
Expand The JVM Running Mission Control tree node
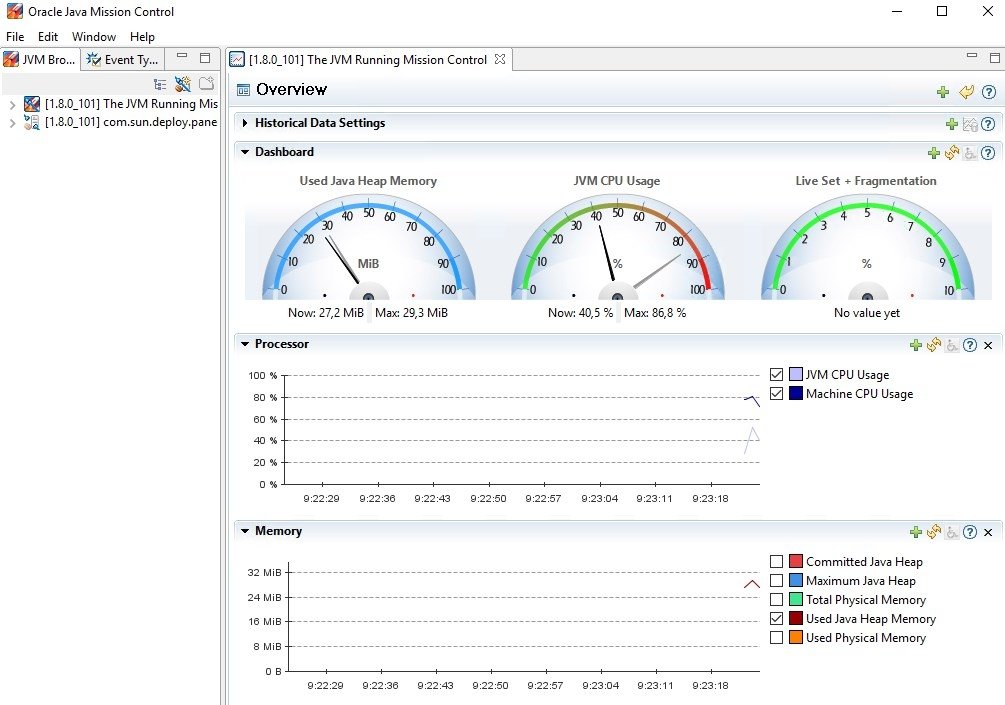click(x=12, y=104)
